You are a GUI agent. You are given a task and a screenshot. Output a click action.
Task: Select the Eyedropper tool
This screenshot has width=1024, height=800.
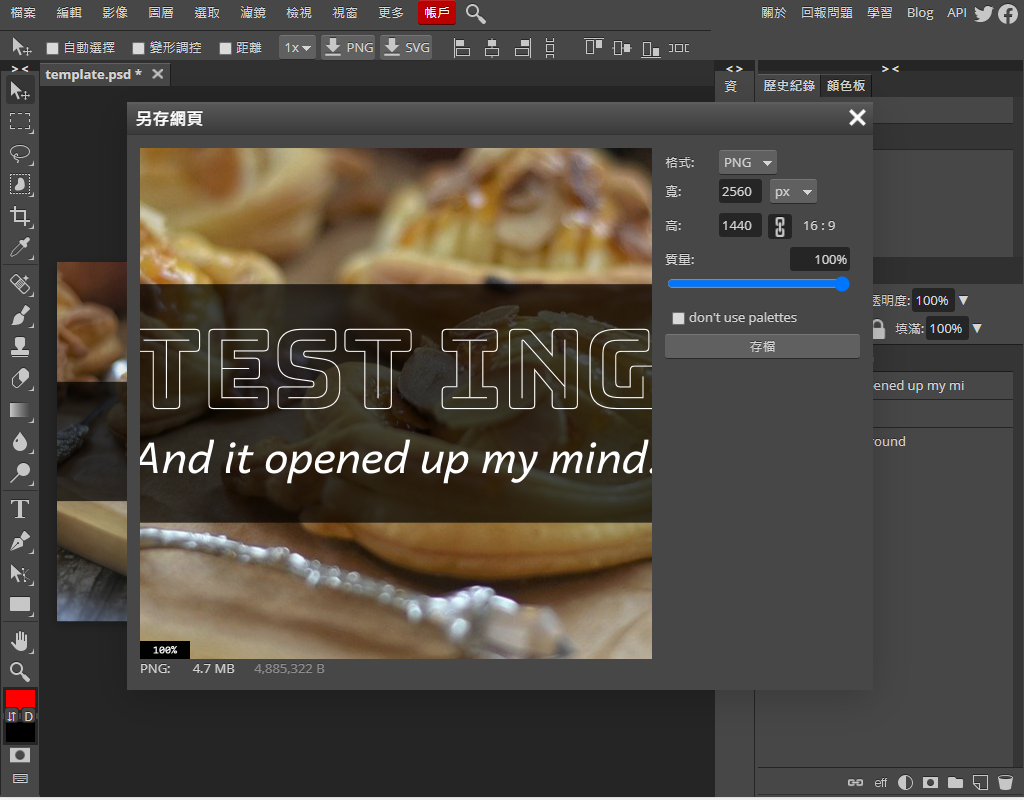pos(20,248)
